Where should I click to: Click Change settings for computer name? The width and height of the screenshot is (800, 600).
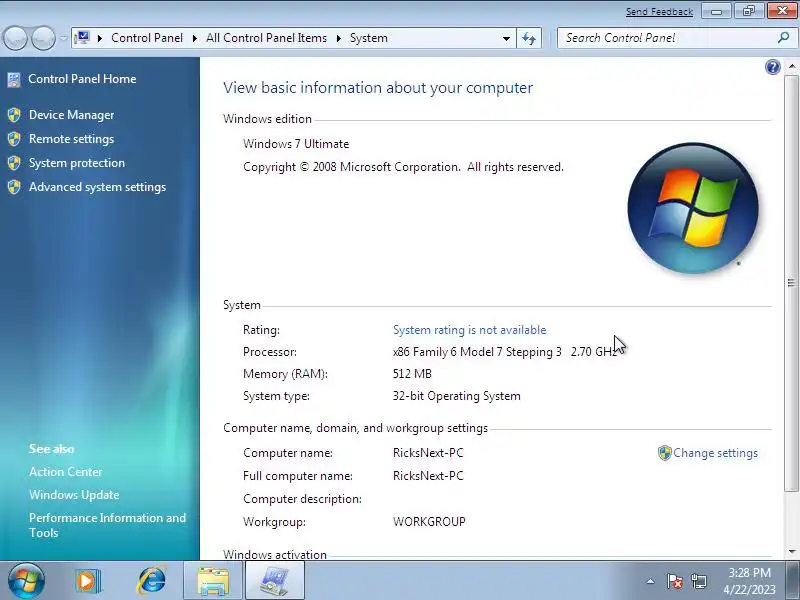click(715, 453)
